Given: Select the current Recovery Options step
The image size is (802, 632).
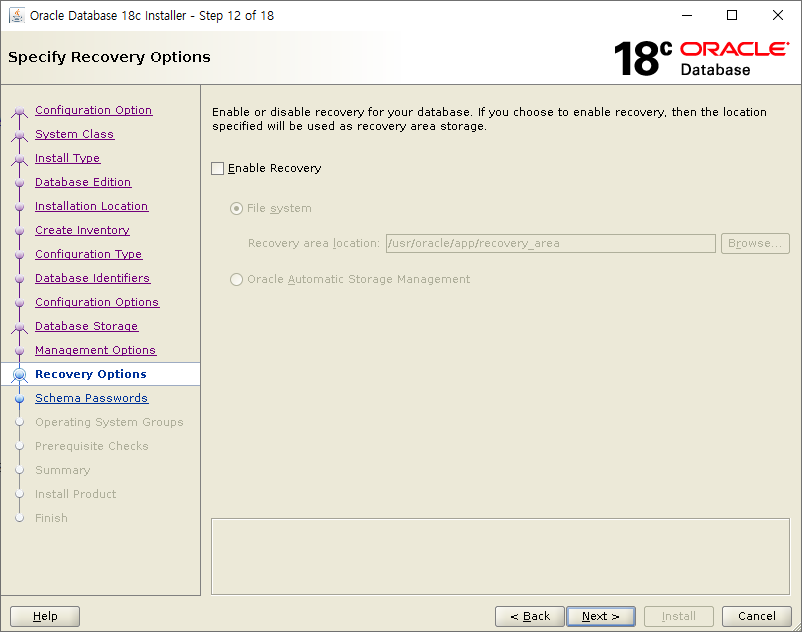Looking at the screenshot, I should 91,374.
